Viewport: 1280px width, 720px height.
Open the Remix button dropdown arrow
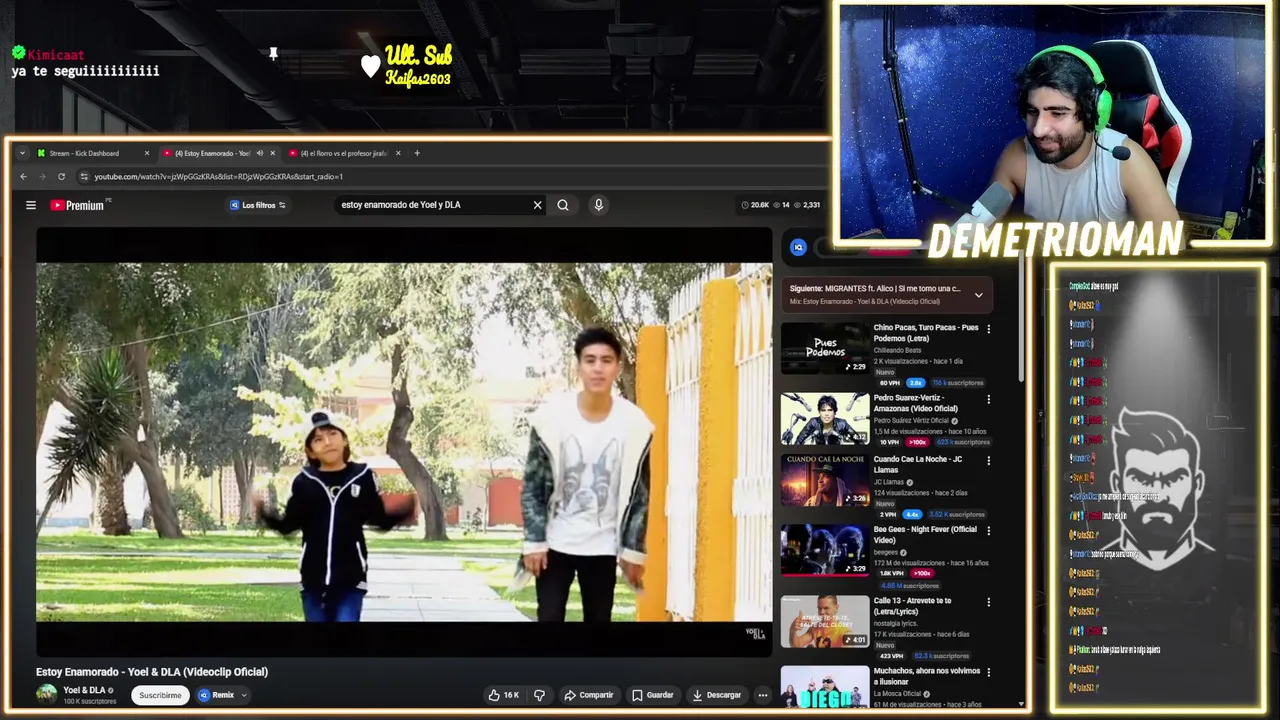coord(243,695)
